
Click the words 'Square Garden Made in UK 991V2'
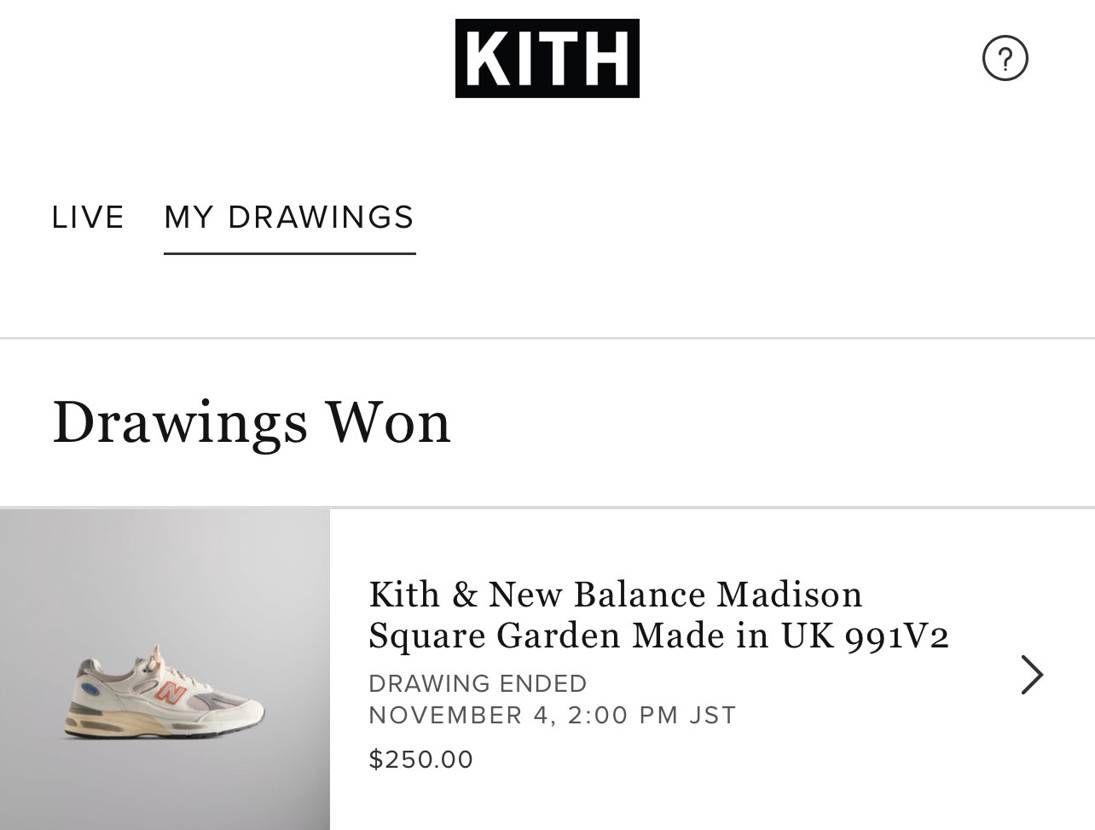(659, 635)
